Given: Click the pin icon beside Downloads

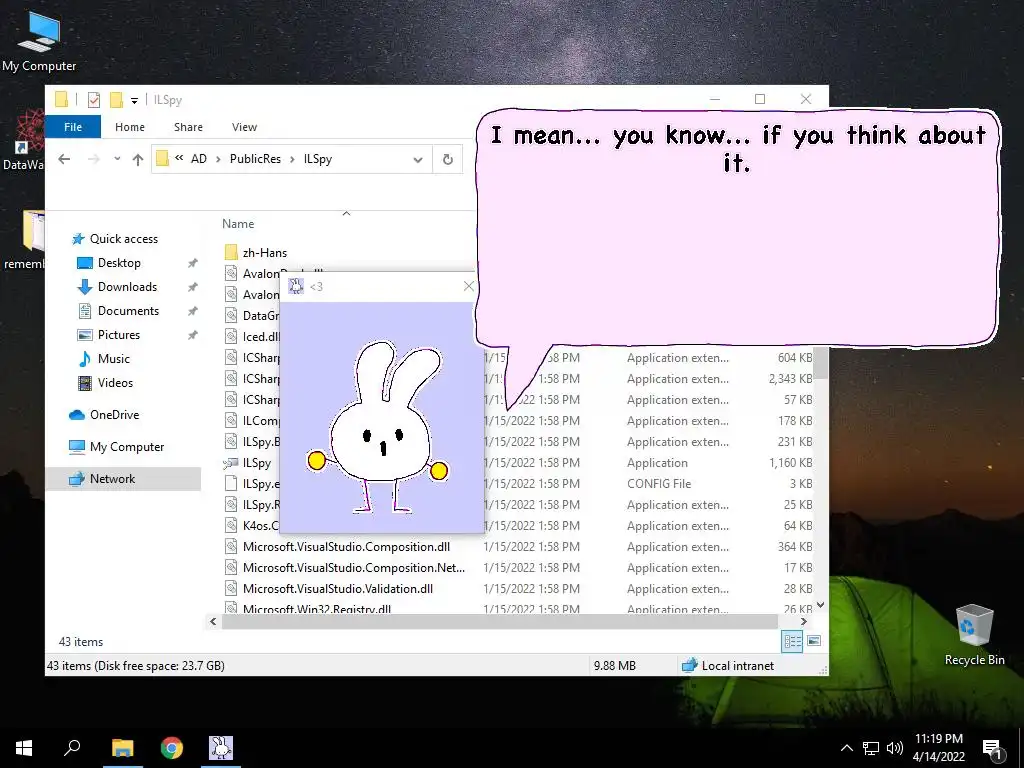Looking at the screenshot, I should coord(193,287).
